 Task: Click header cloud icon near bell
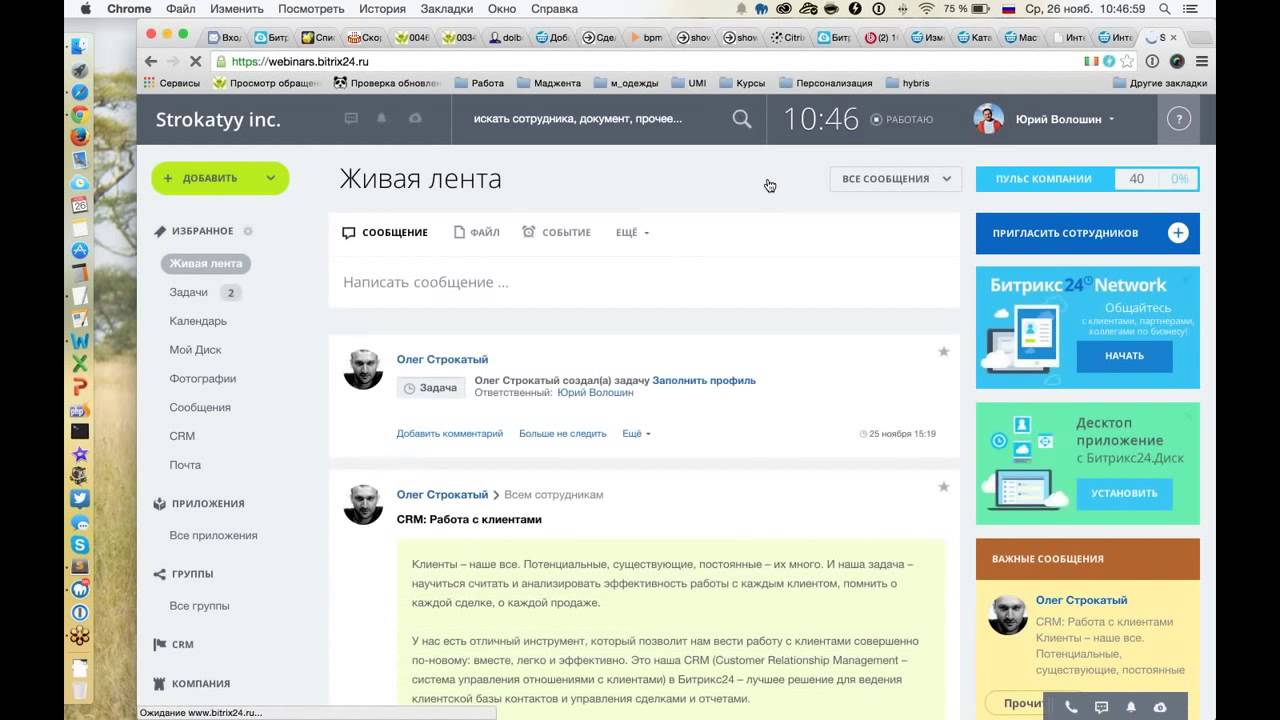(415, 118)
